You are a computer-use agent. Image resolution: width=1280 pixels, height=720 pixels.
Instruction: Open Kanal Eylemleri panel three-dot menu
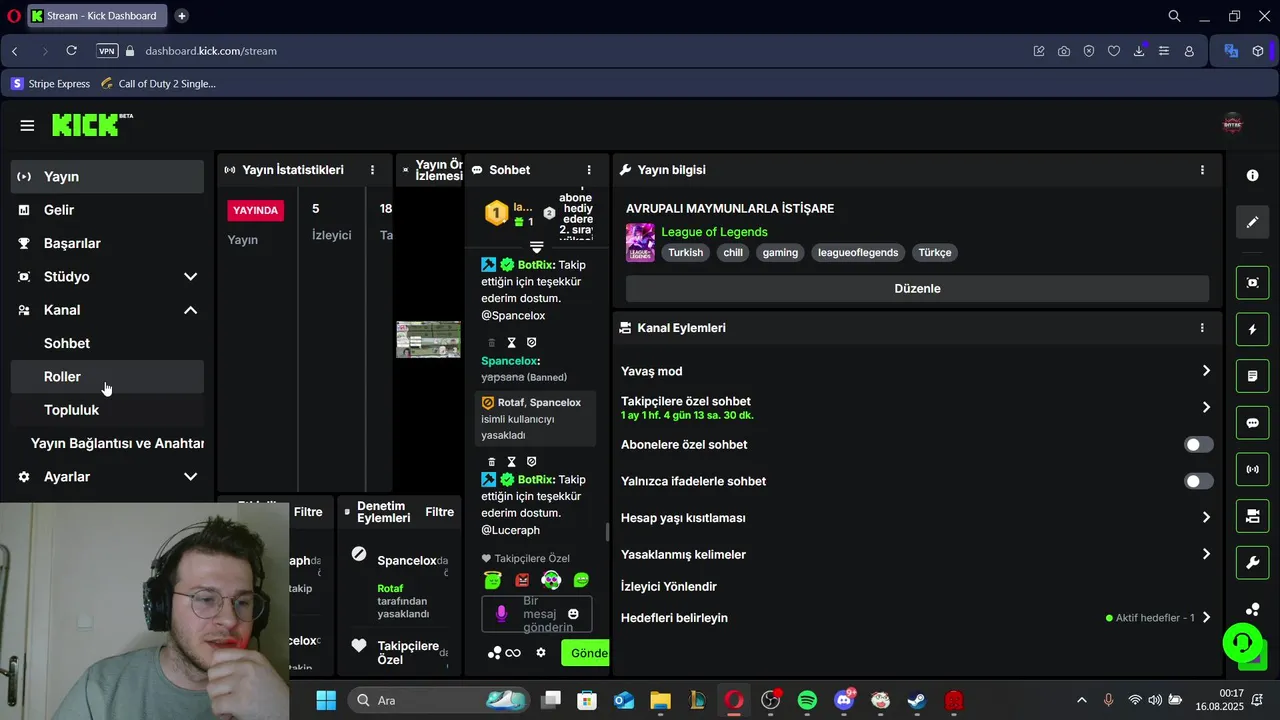[x=1202, y=327]
